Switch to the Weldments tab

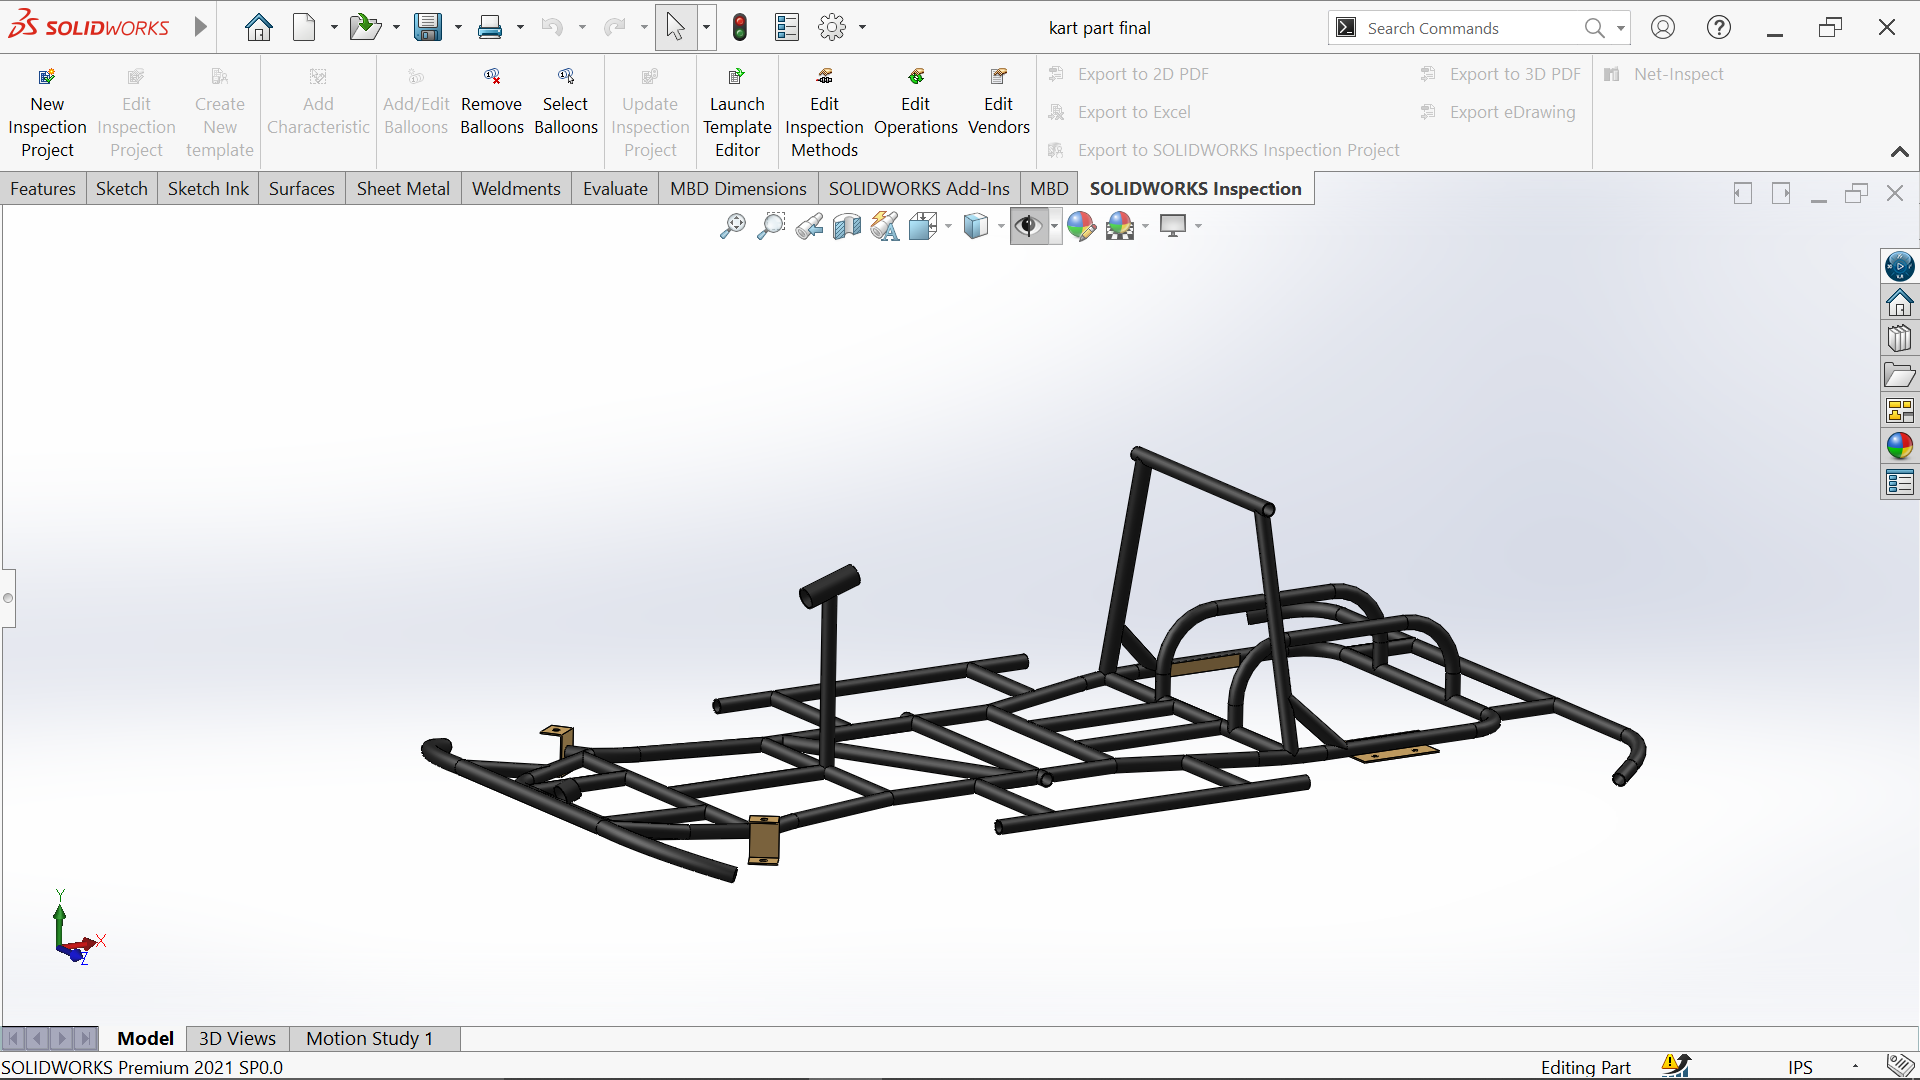[x=516, y=189]
